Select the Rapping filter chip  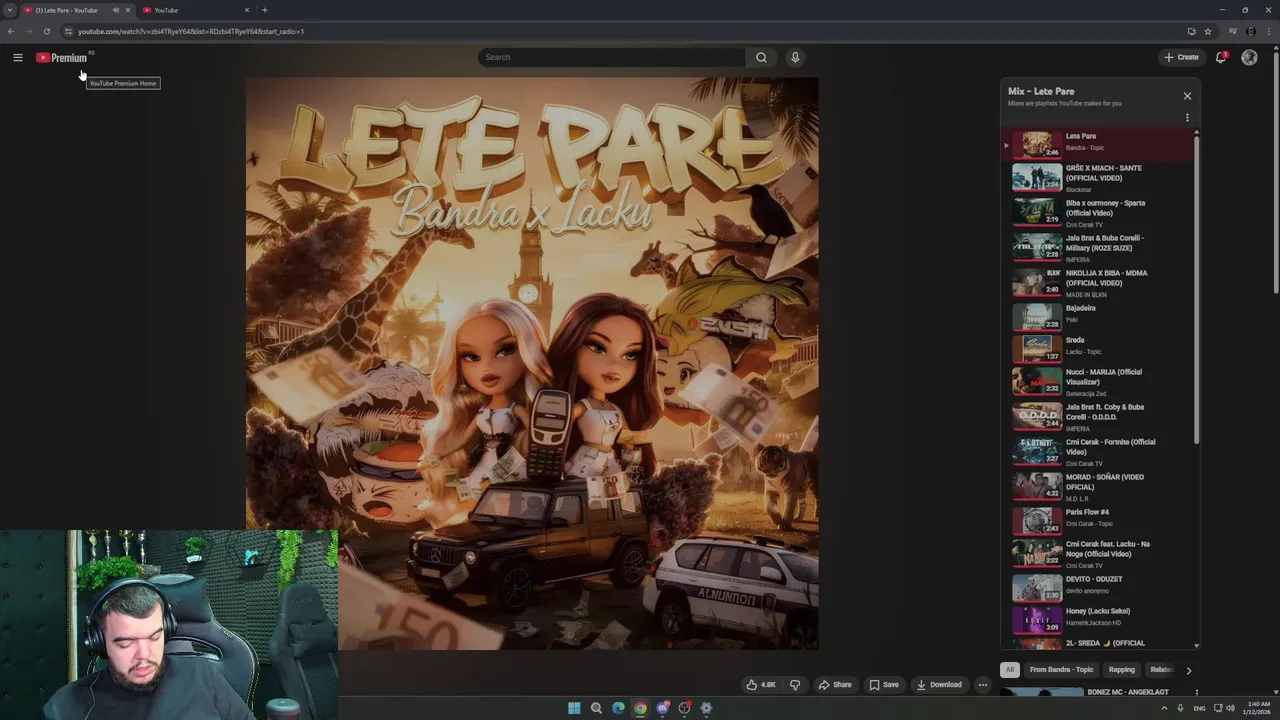pos(1122,670)
